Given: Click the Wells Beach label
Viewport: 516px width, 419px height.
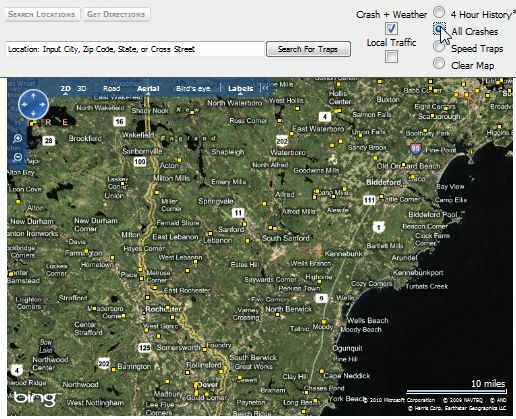Looking at the screenshot, I should [x=368, y=320].
